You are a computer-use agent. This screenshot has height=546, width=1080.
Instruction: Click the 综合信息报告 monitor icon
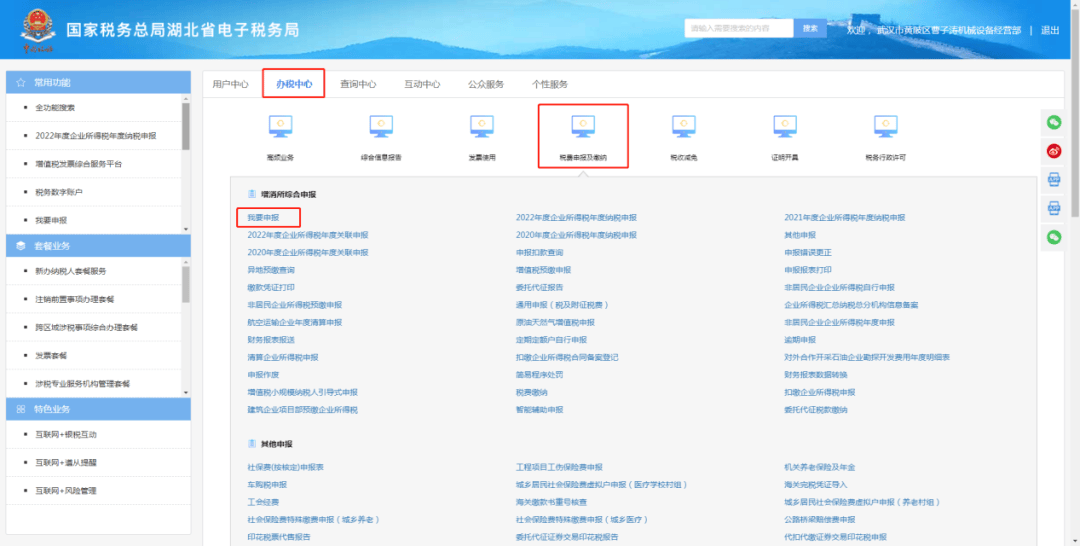coord(381,127)
